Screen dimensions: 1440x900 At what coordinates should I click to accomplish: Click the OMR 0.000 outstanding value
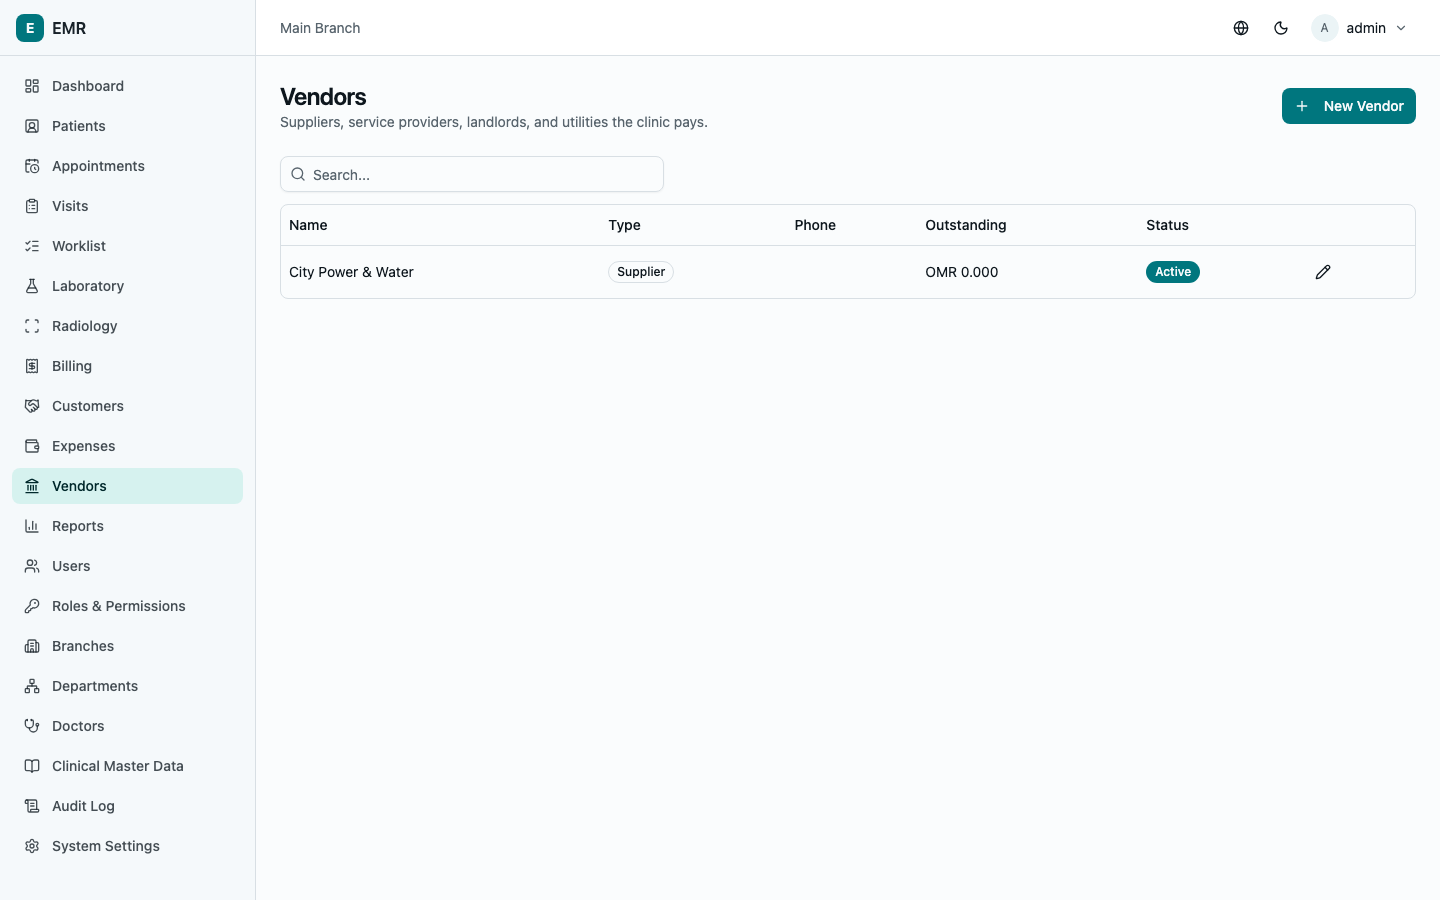962,272
